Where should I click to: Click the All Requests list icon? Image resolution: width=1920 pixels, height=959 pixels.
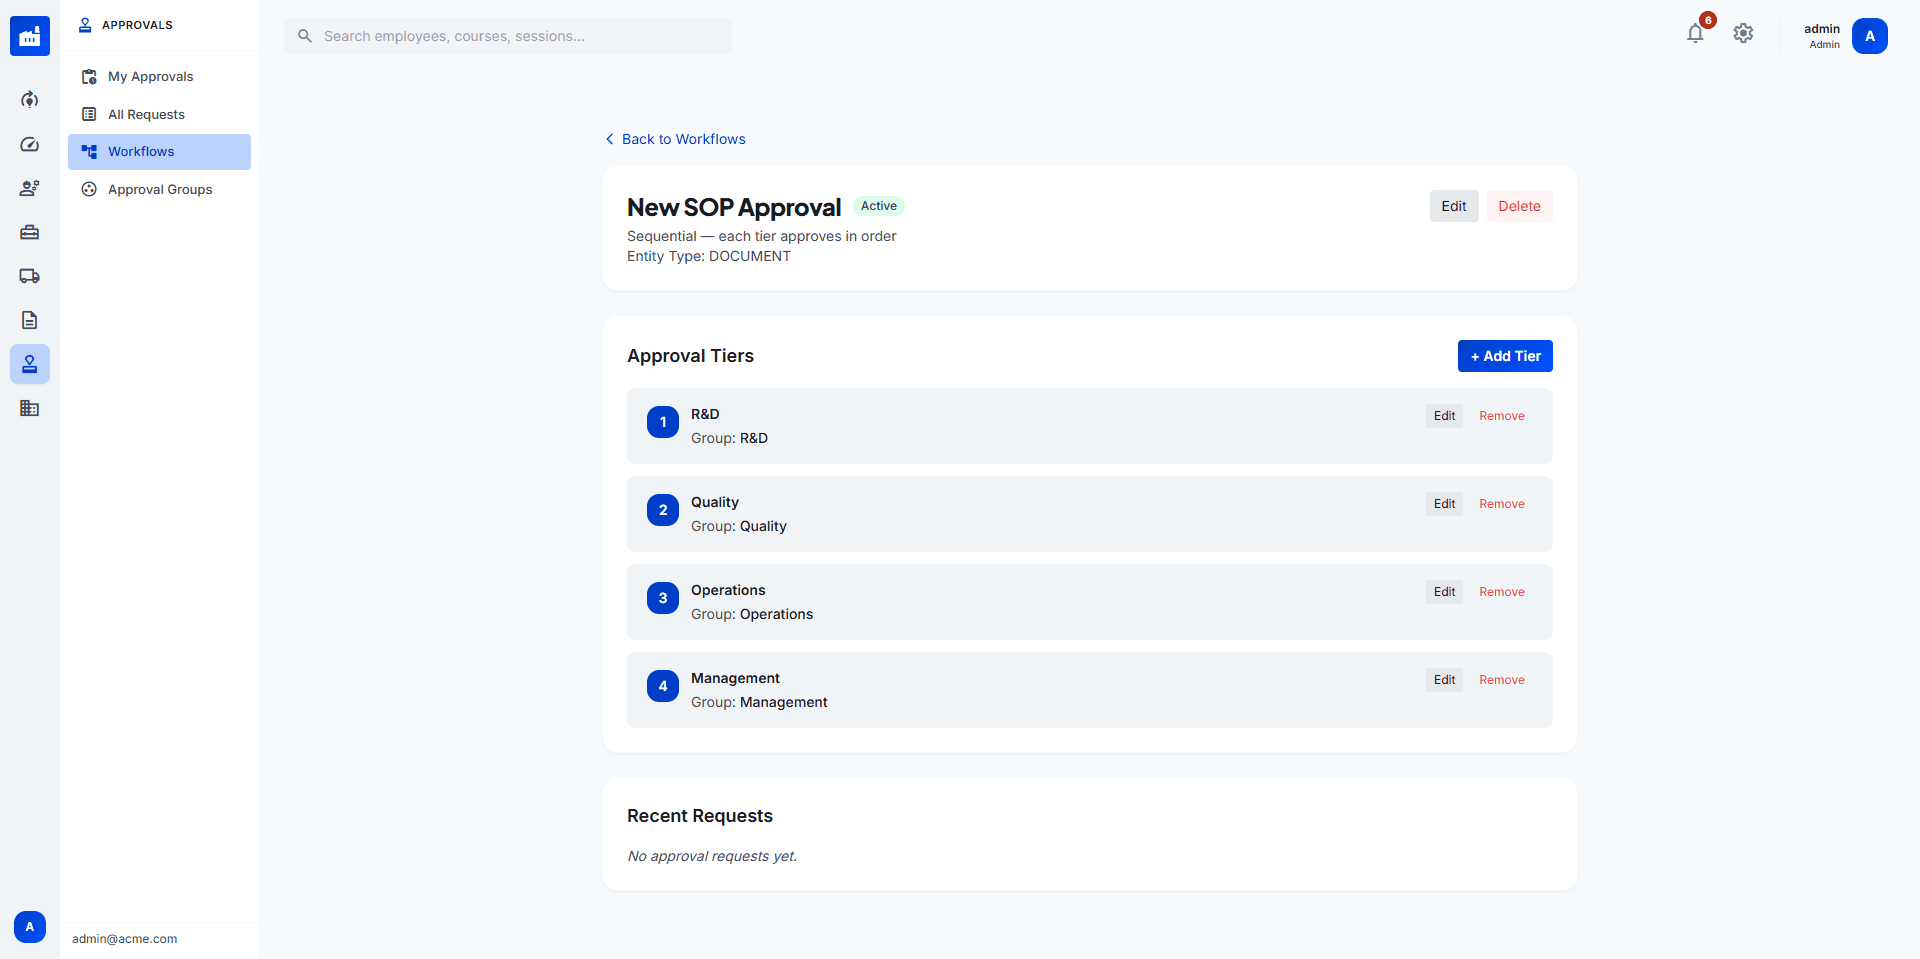click(89, 114)
